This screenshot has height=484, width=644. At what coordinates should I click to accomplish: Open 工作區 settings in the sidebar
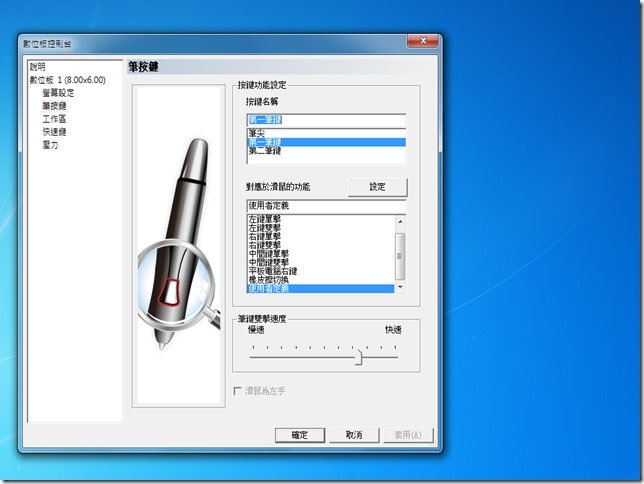coord(54,118)
